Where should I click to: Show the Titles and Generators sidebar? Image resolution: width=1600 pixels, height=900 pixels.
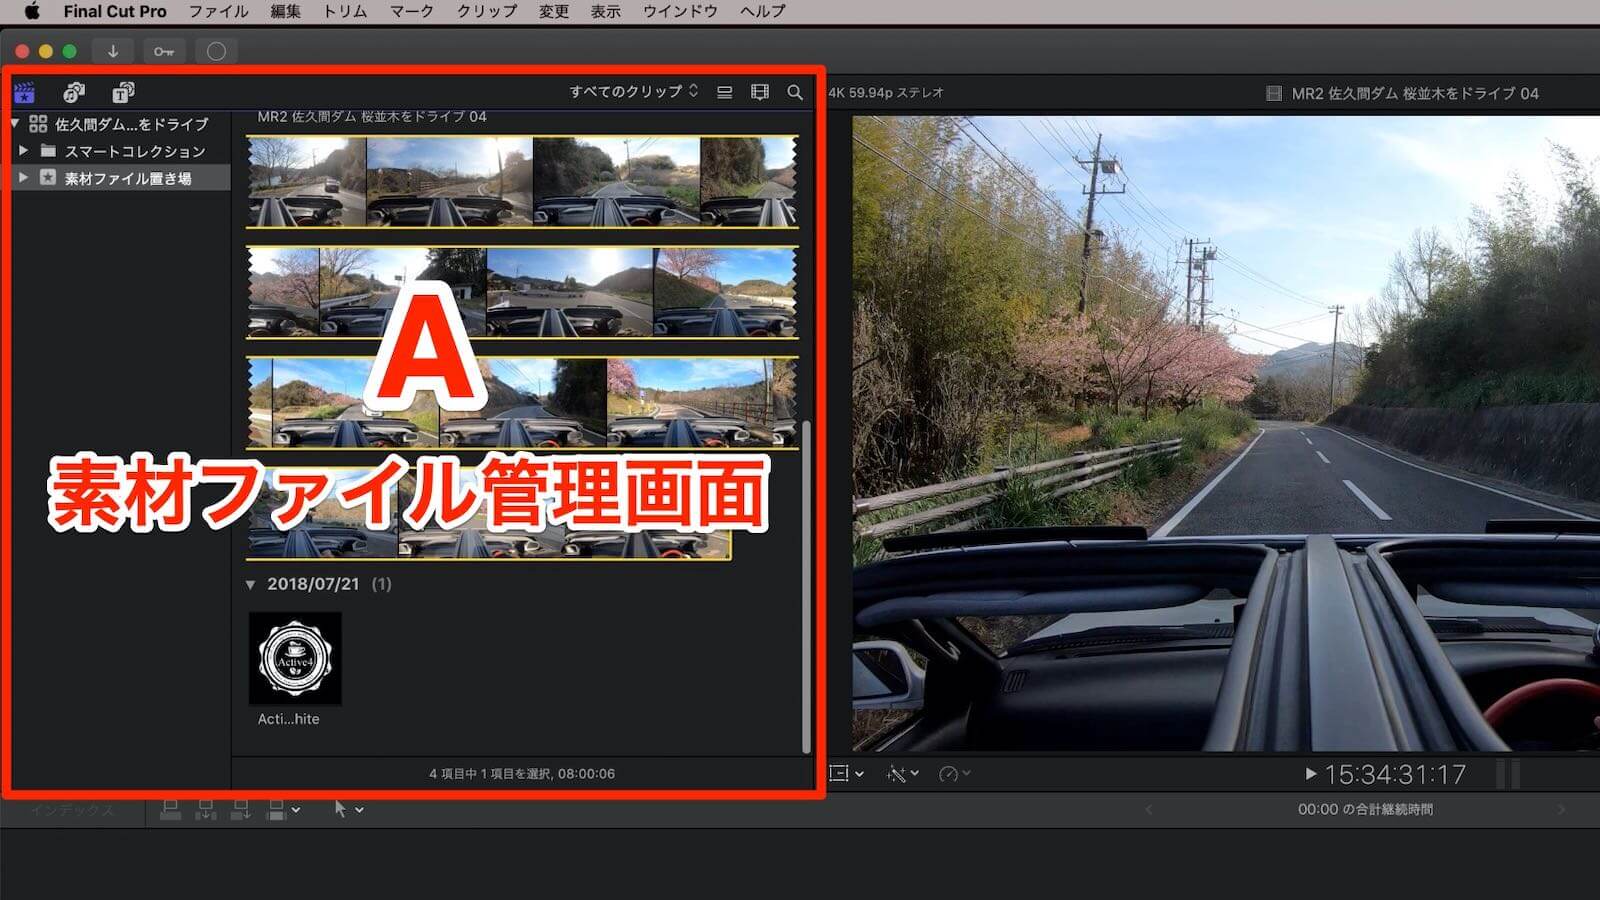pyautogui.click(x=123, y=92)
